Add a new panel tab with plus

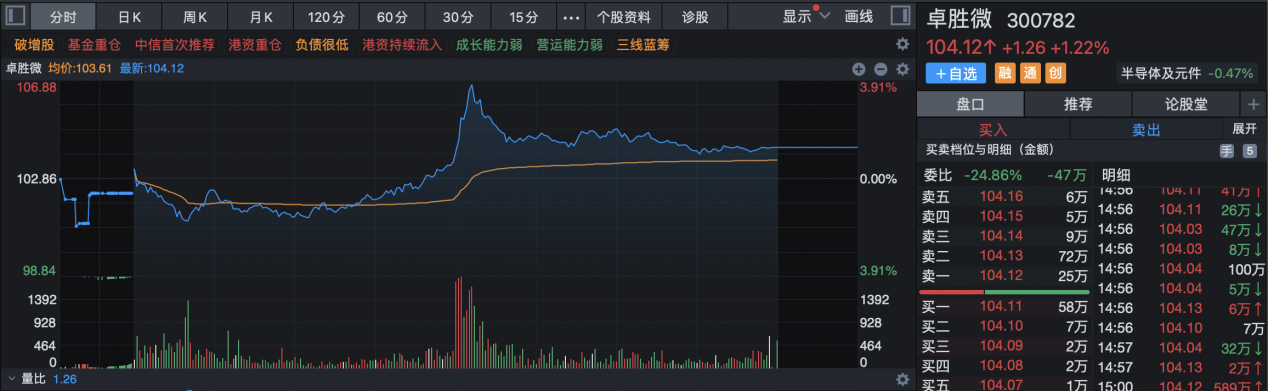tap(1253, 104)
